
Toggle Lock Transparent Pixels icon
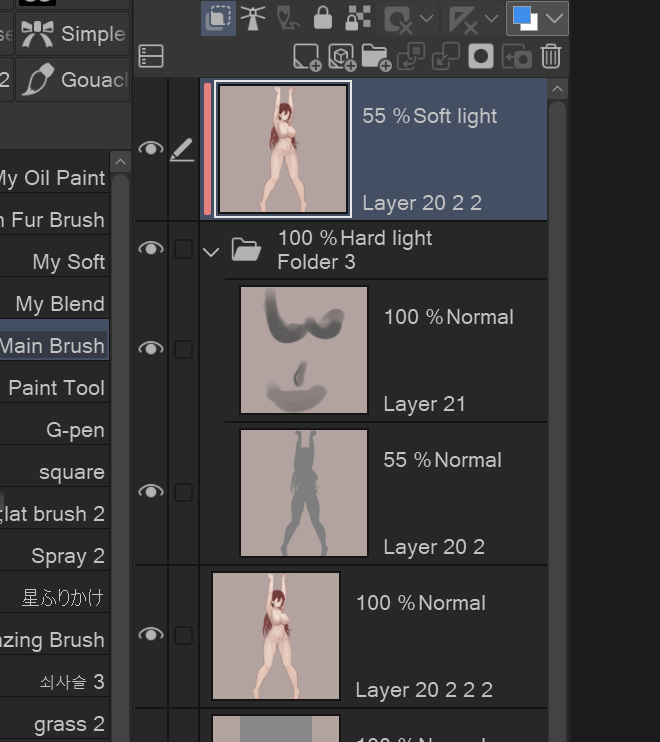pyautogui.click(x=357, y=18)
